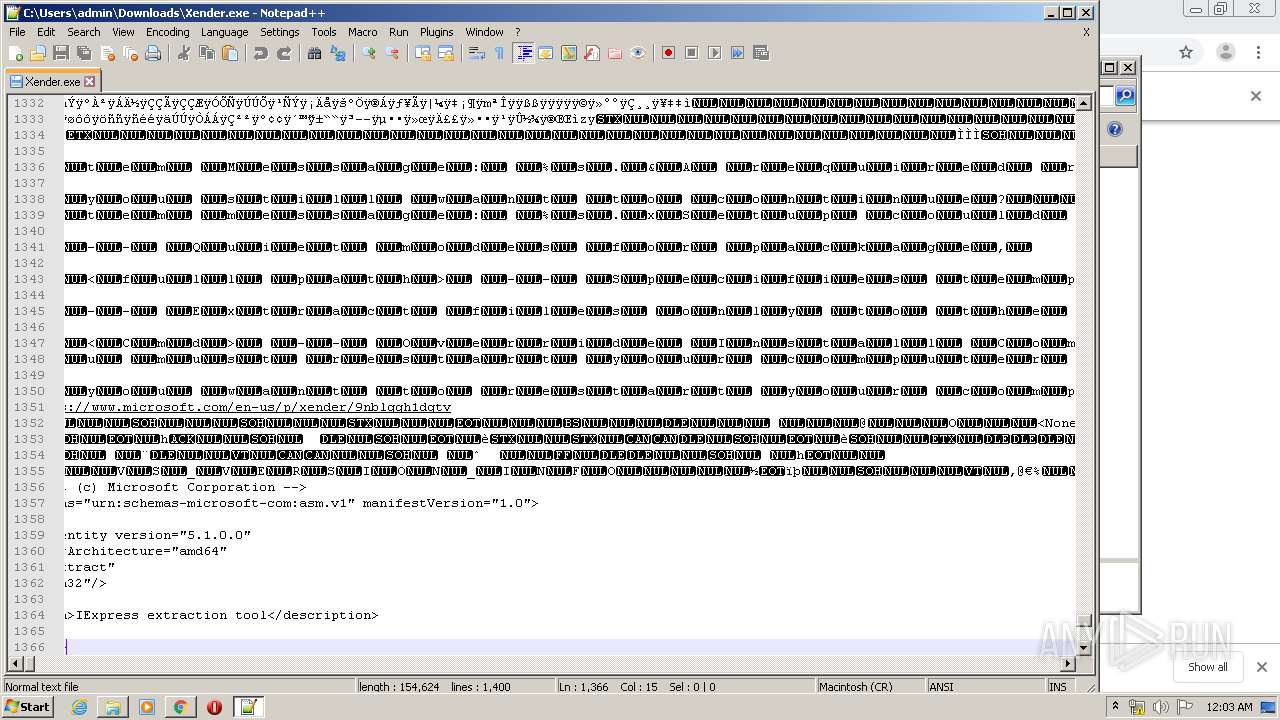
Task: Click the Save All toolbar icon
Action: pyautogui.click(x=84, y=53)
